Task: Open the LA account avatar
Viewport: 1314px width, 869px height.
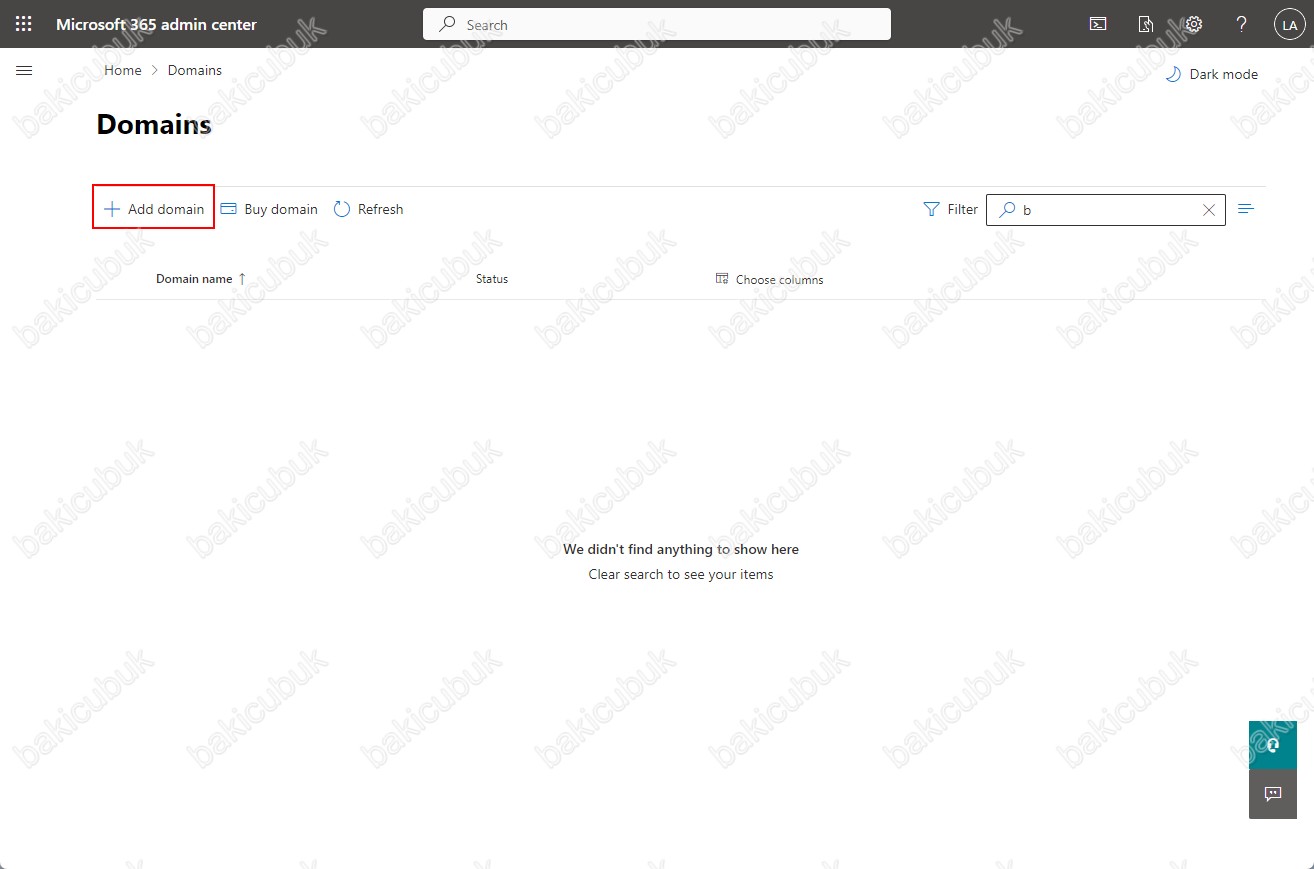Action: point(1288,25)
